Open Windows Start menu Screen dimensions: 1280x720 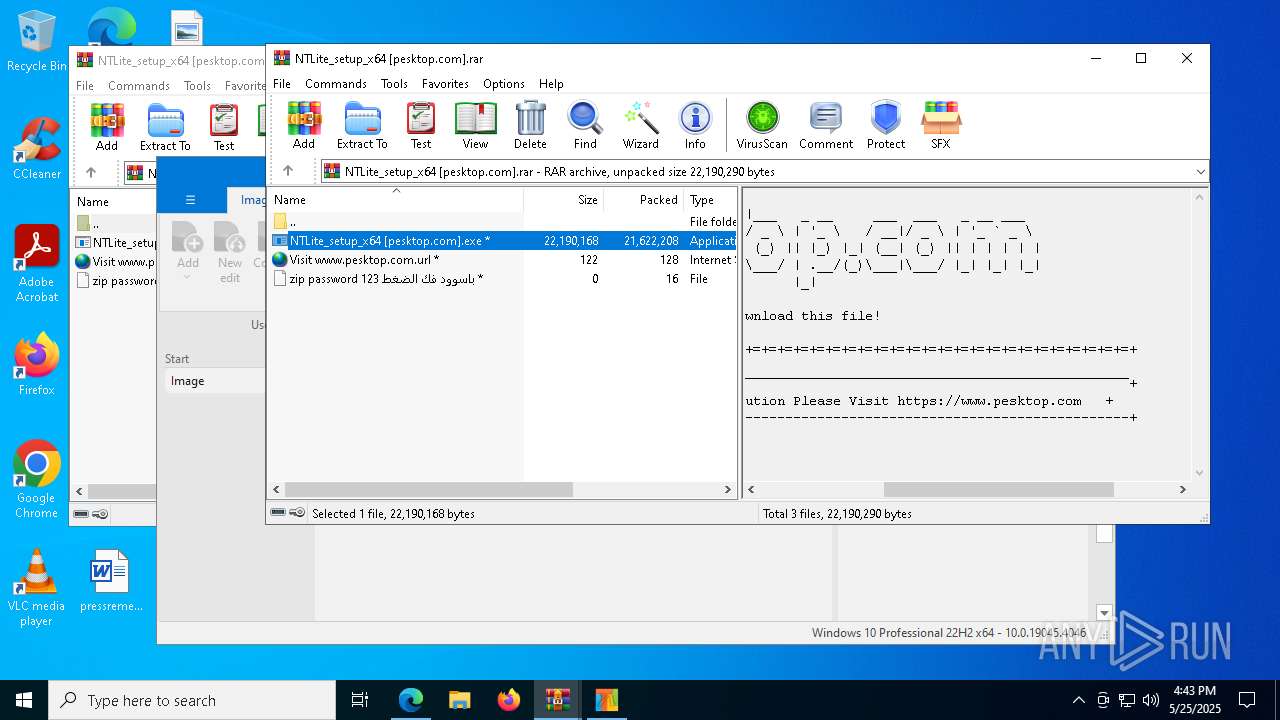(x=24, y=700)
